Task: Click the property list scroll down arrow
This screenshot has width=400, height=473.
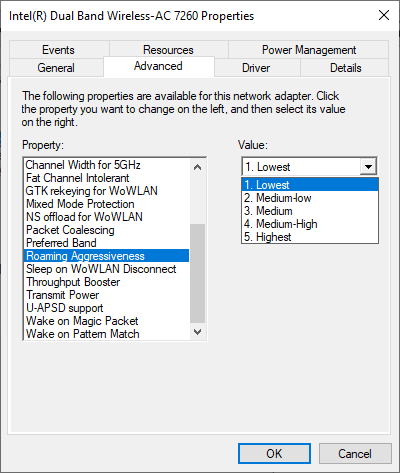Action: coord(197,332)
